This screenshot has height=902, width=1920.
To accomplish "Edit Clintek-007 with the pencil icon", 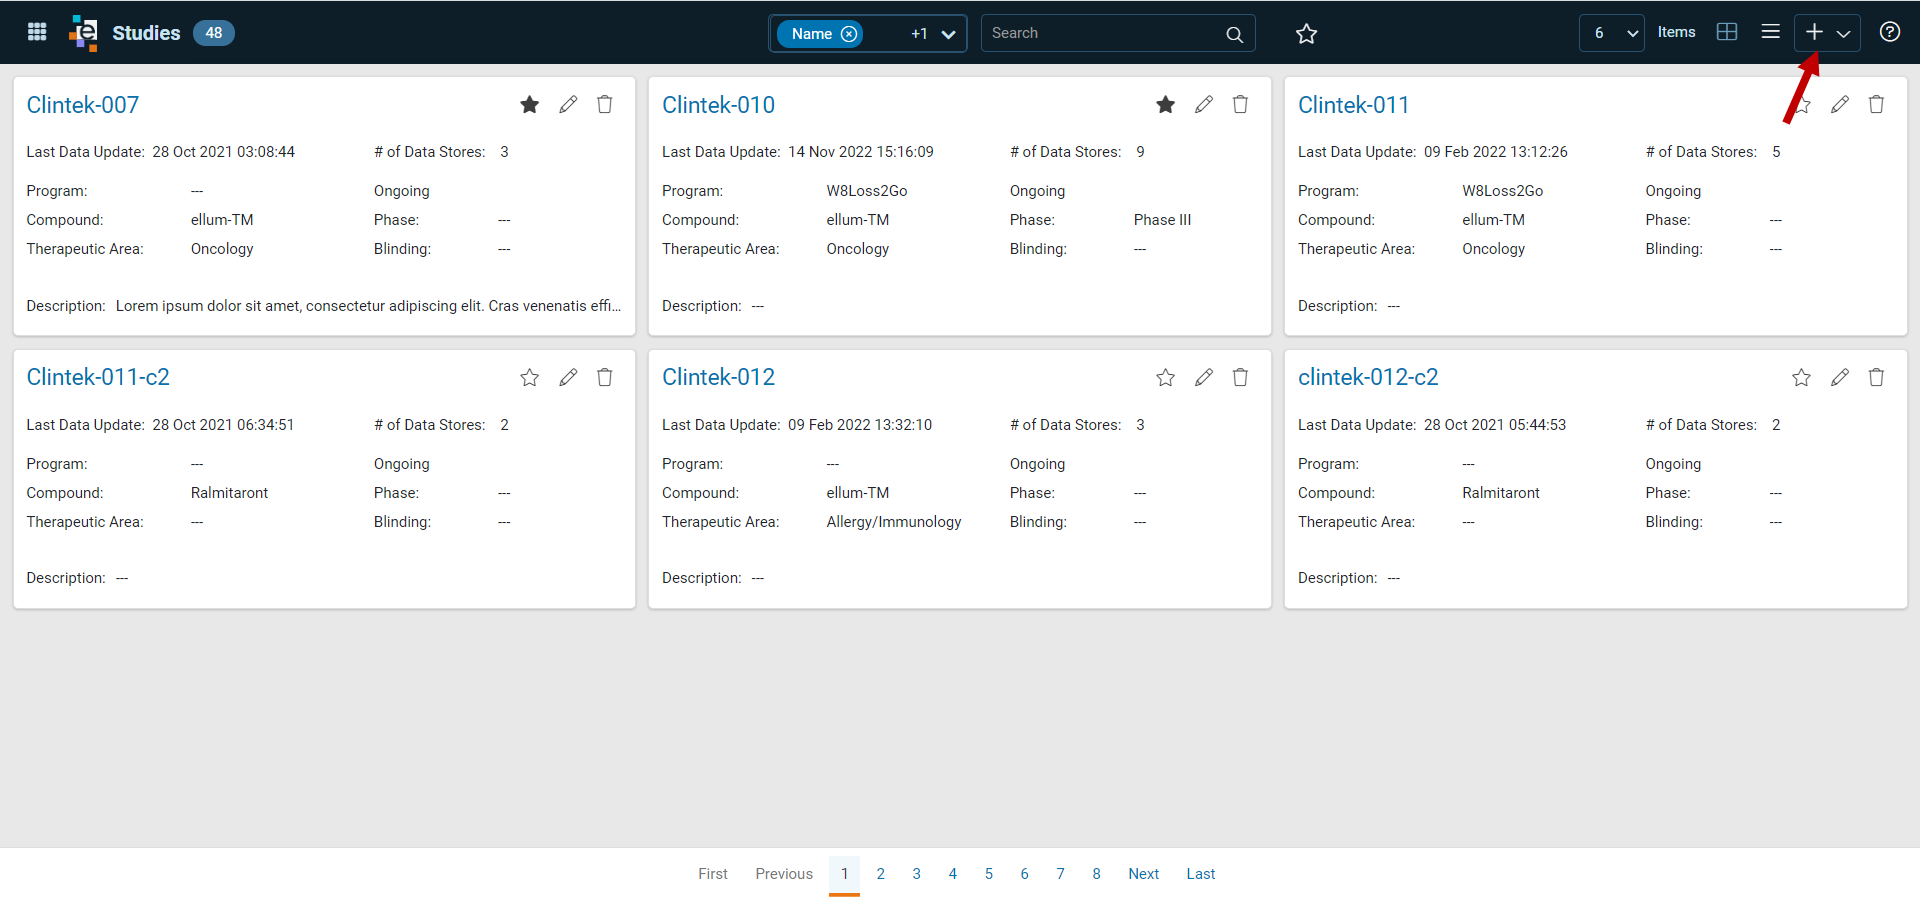I will click(568, 104).
